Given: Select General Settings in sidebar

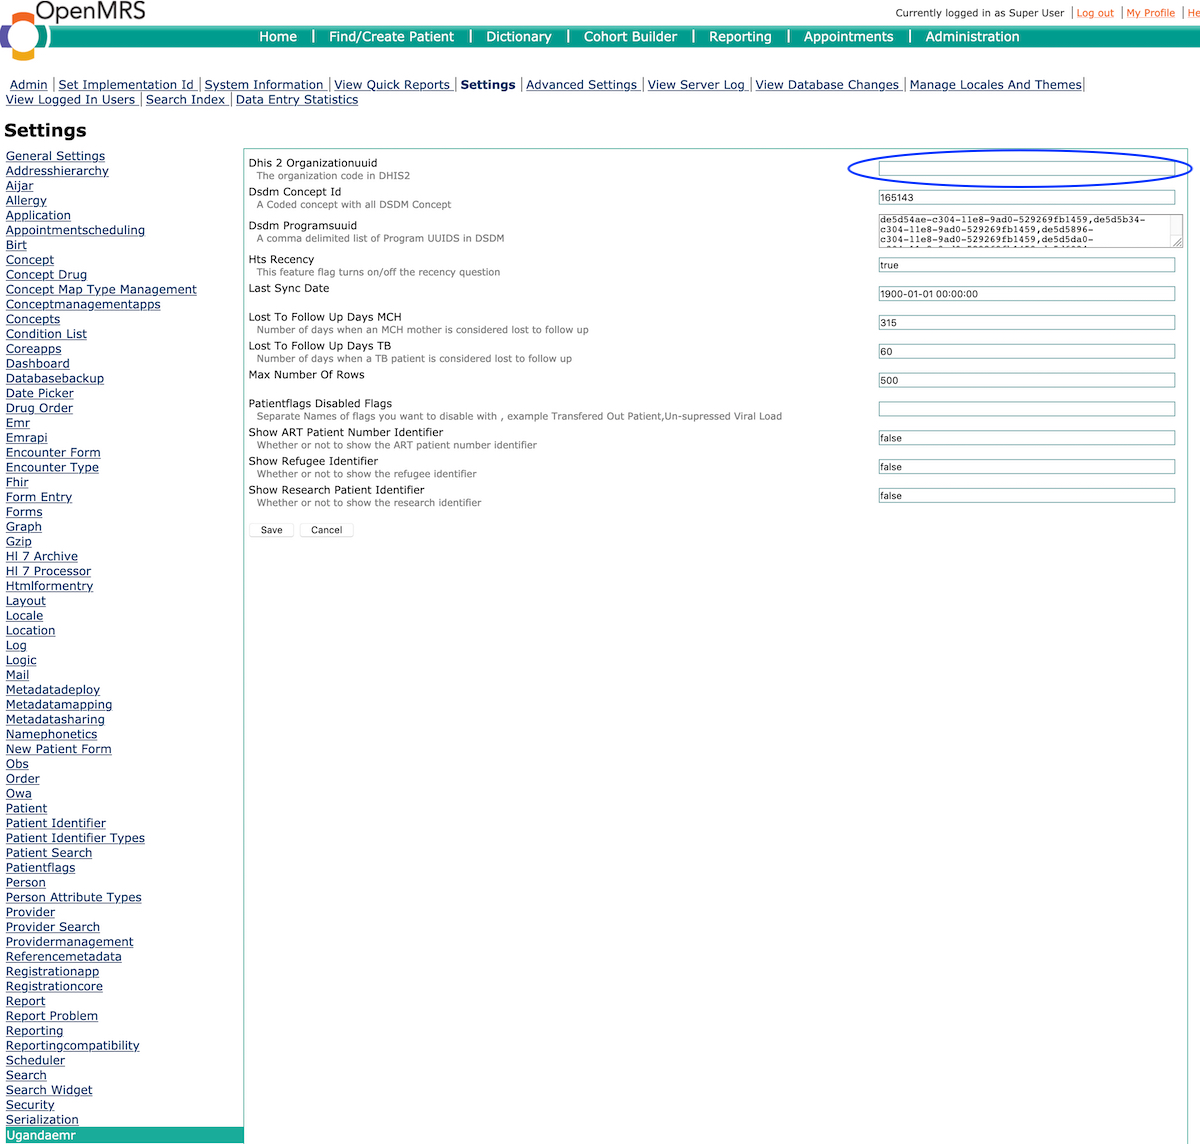Looking at the screenshot, I should point(55,156).
